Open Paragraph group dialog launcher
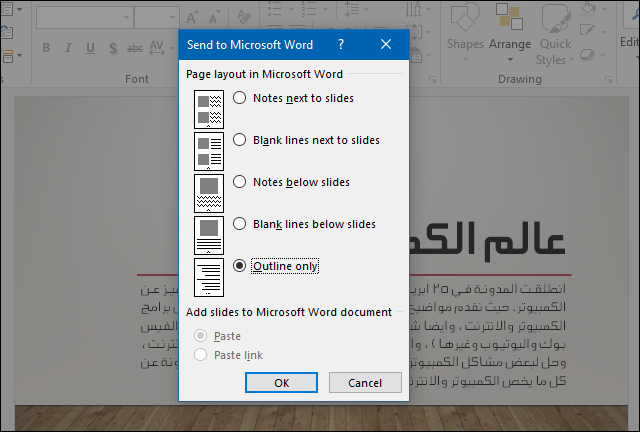Screen dimensions: 640x432 (432, 80)
